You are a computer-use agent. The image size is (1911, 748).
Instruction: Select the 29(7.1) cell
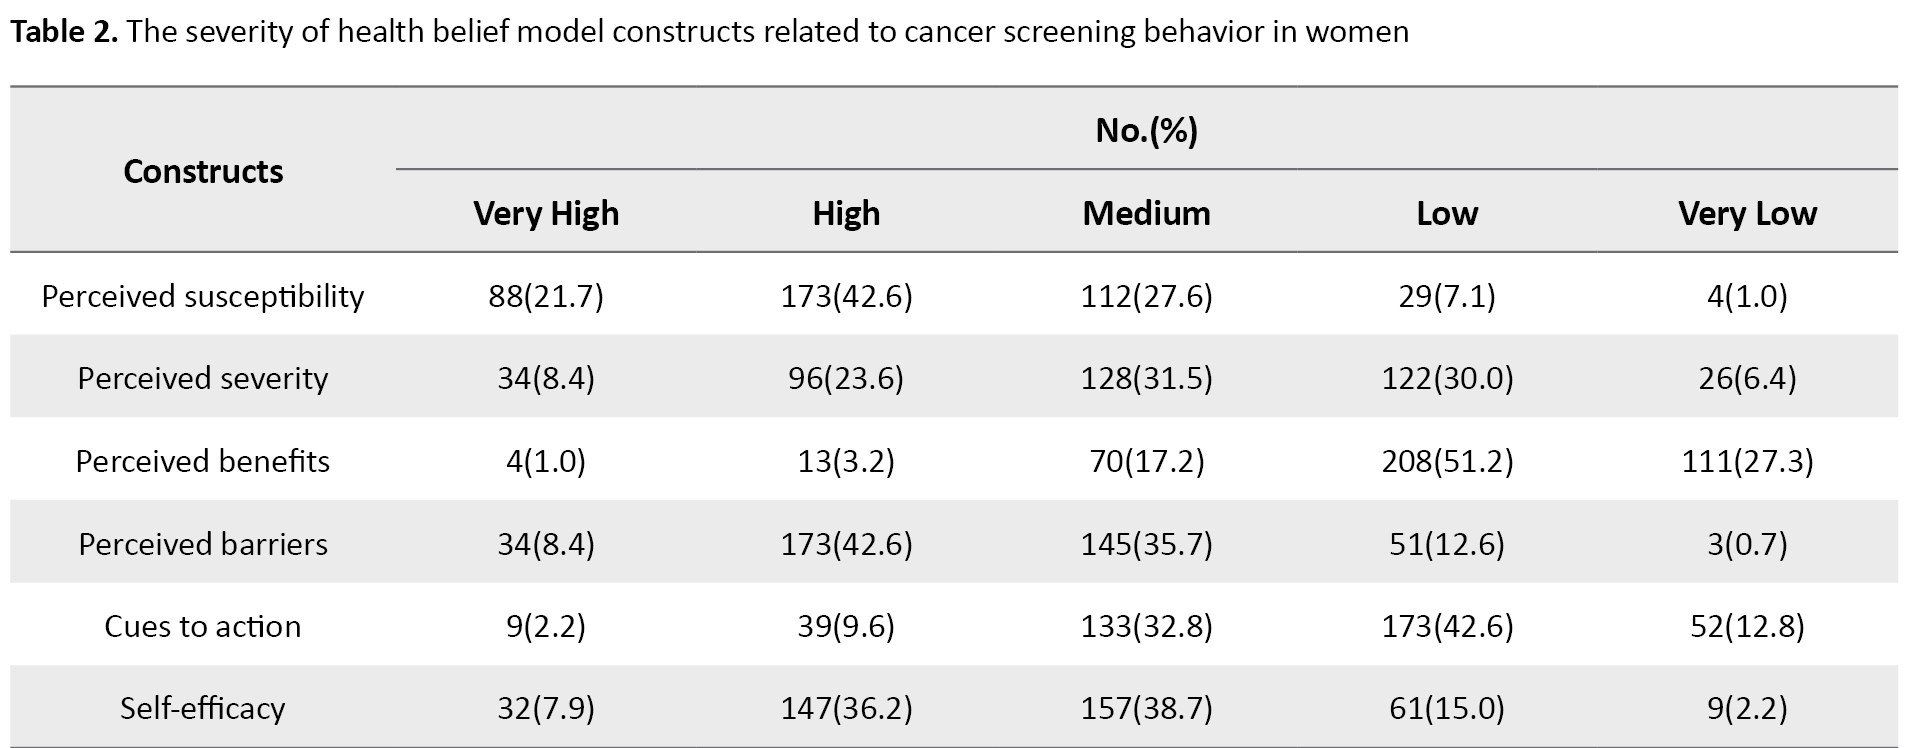point(1447,296)
